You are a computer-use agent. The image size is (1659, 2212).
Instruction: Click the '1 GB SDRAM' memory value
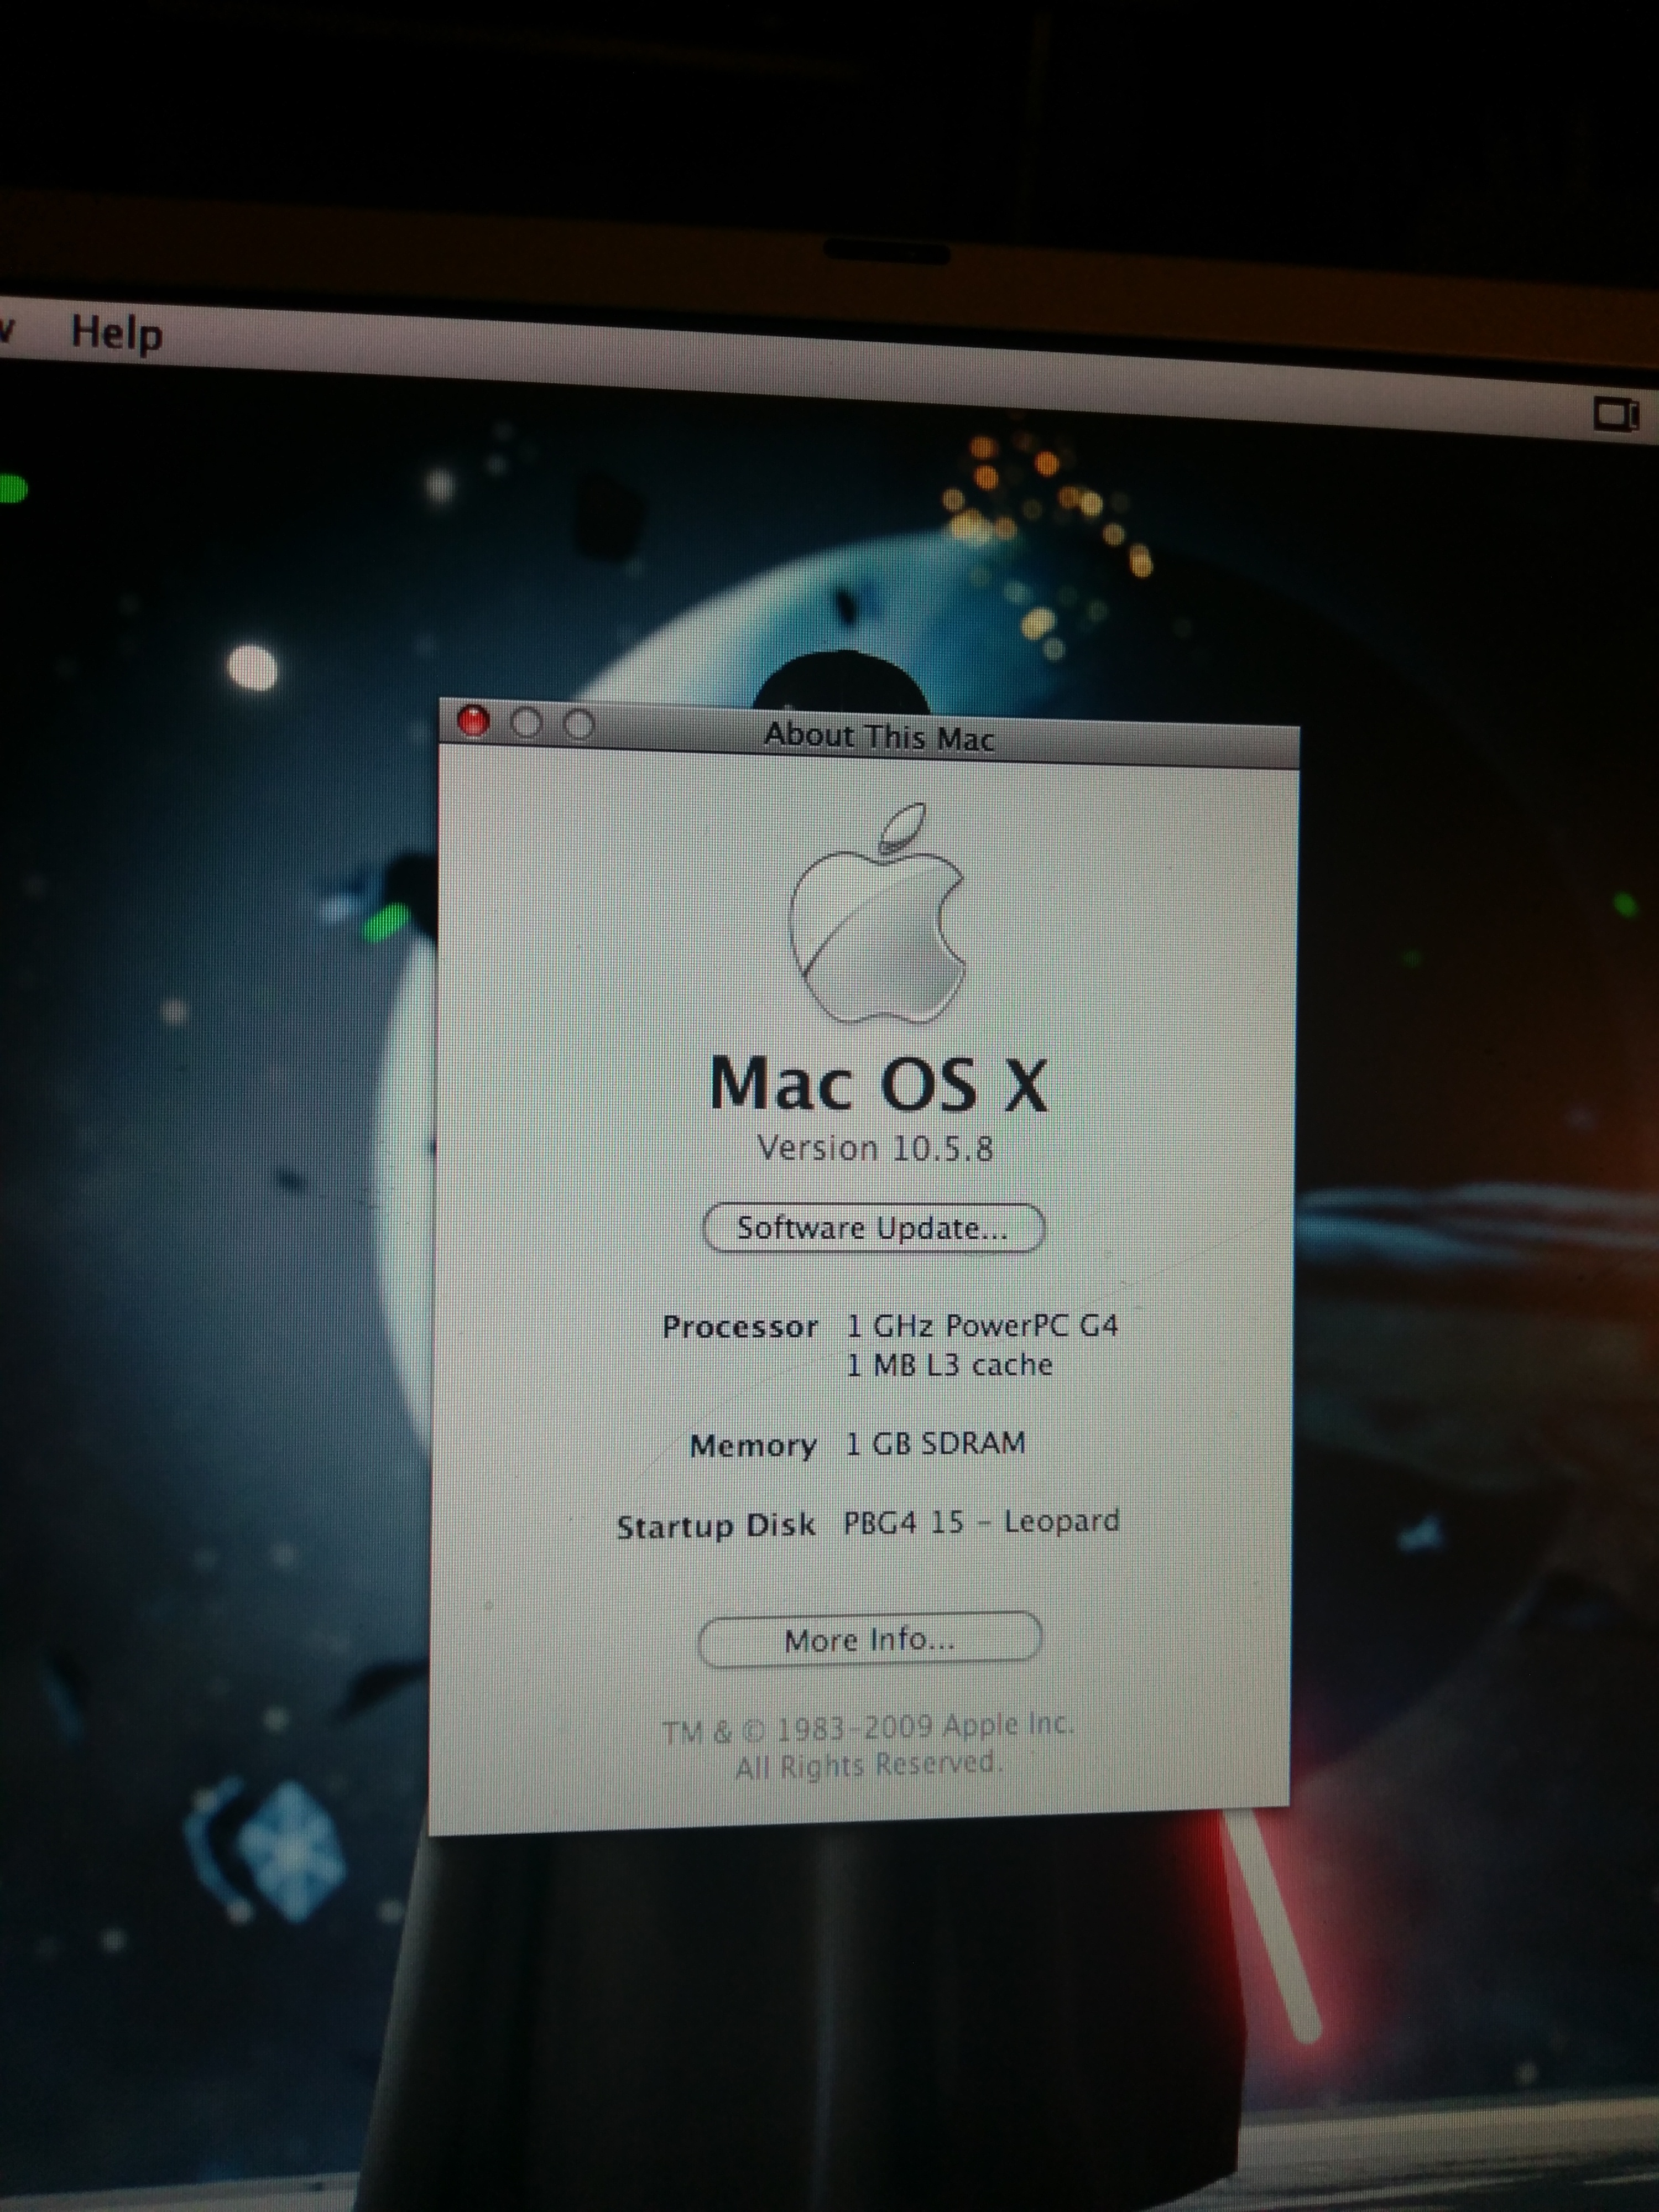tap(935, 1443)
